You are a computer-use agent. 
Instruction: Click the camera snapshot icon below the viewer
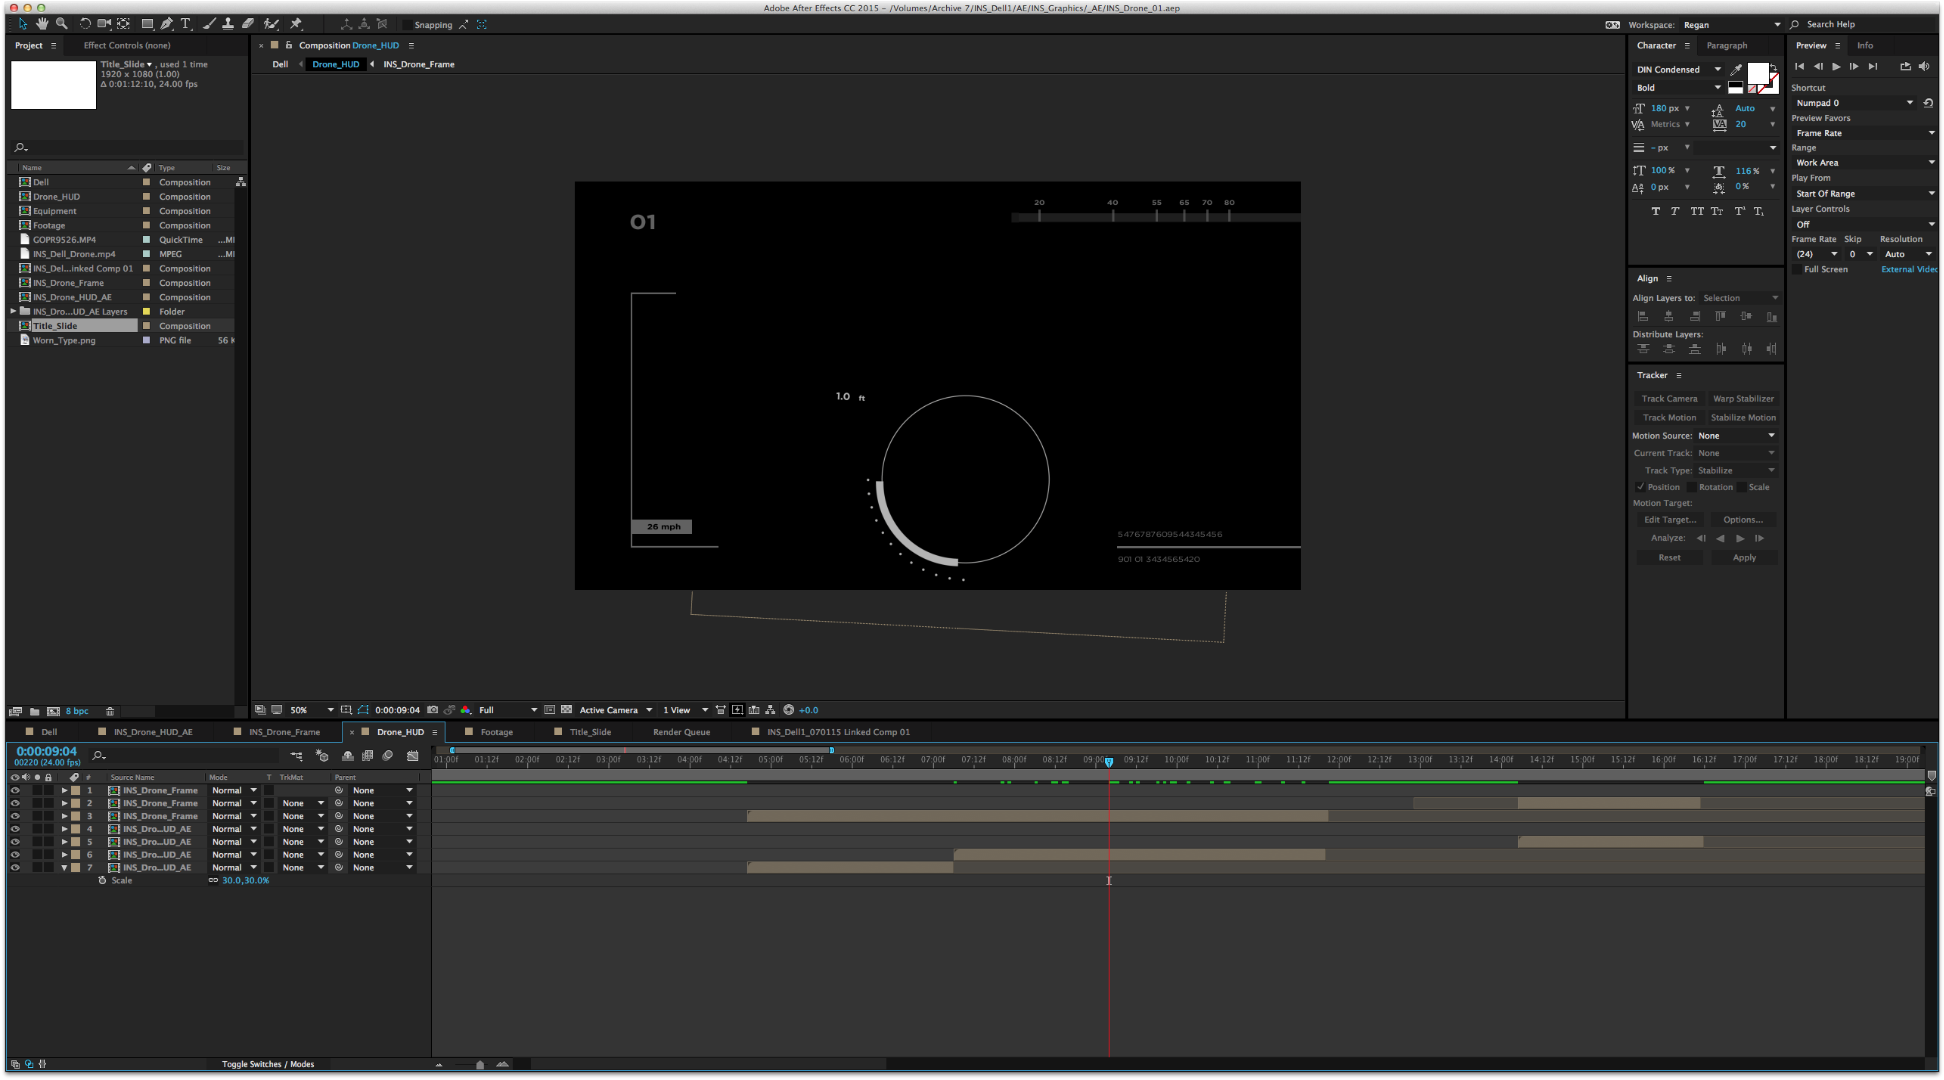point(433,710)
